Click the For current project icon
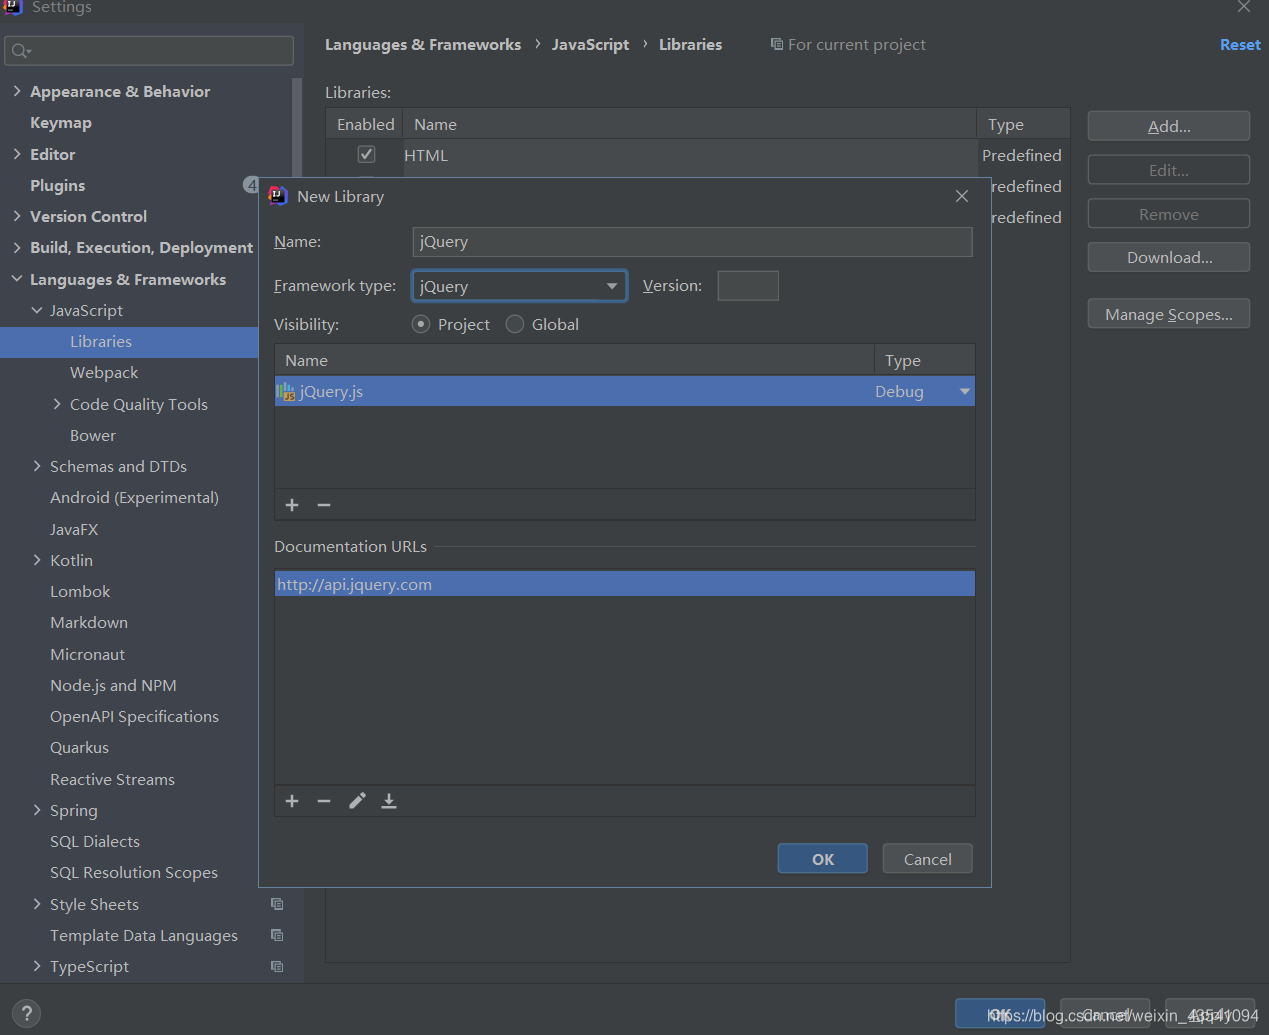The width and height of the screenshot is (1269, 1035). click(777, 44)
